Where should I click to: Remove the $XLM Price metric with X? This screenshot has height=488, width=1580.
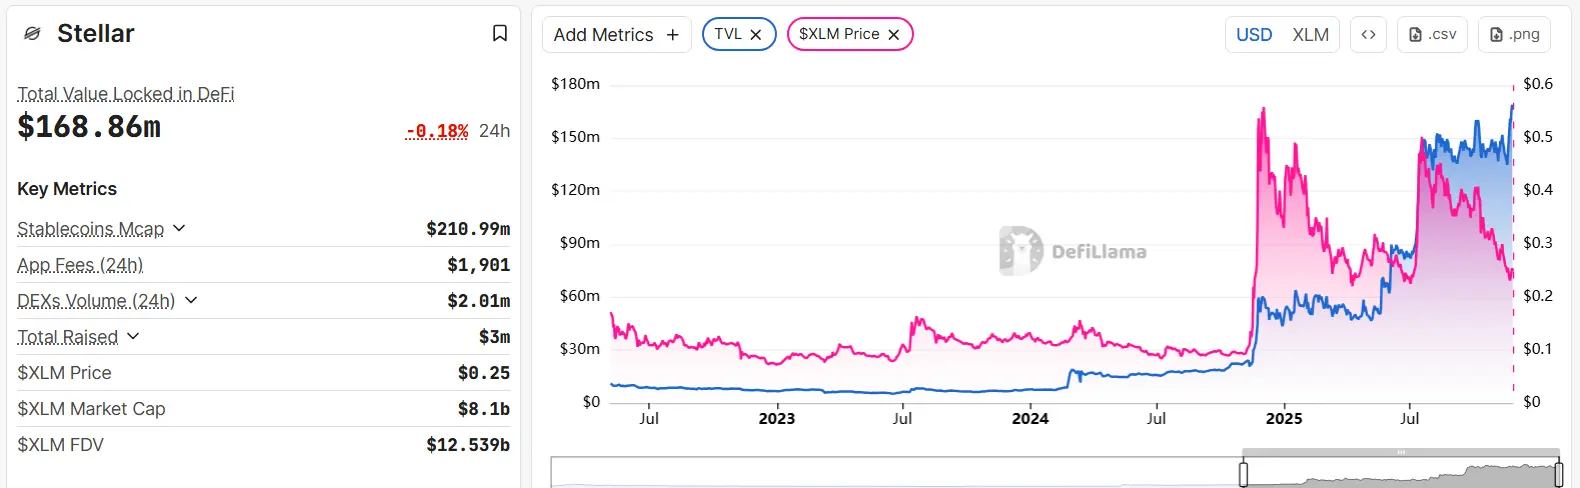[x=894, y=35]
